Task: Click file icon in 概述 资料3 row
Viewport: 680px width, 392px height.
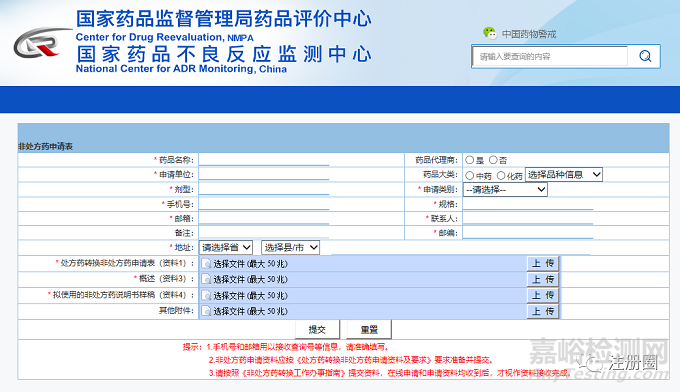Action: 207,279
